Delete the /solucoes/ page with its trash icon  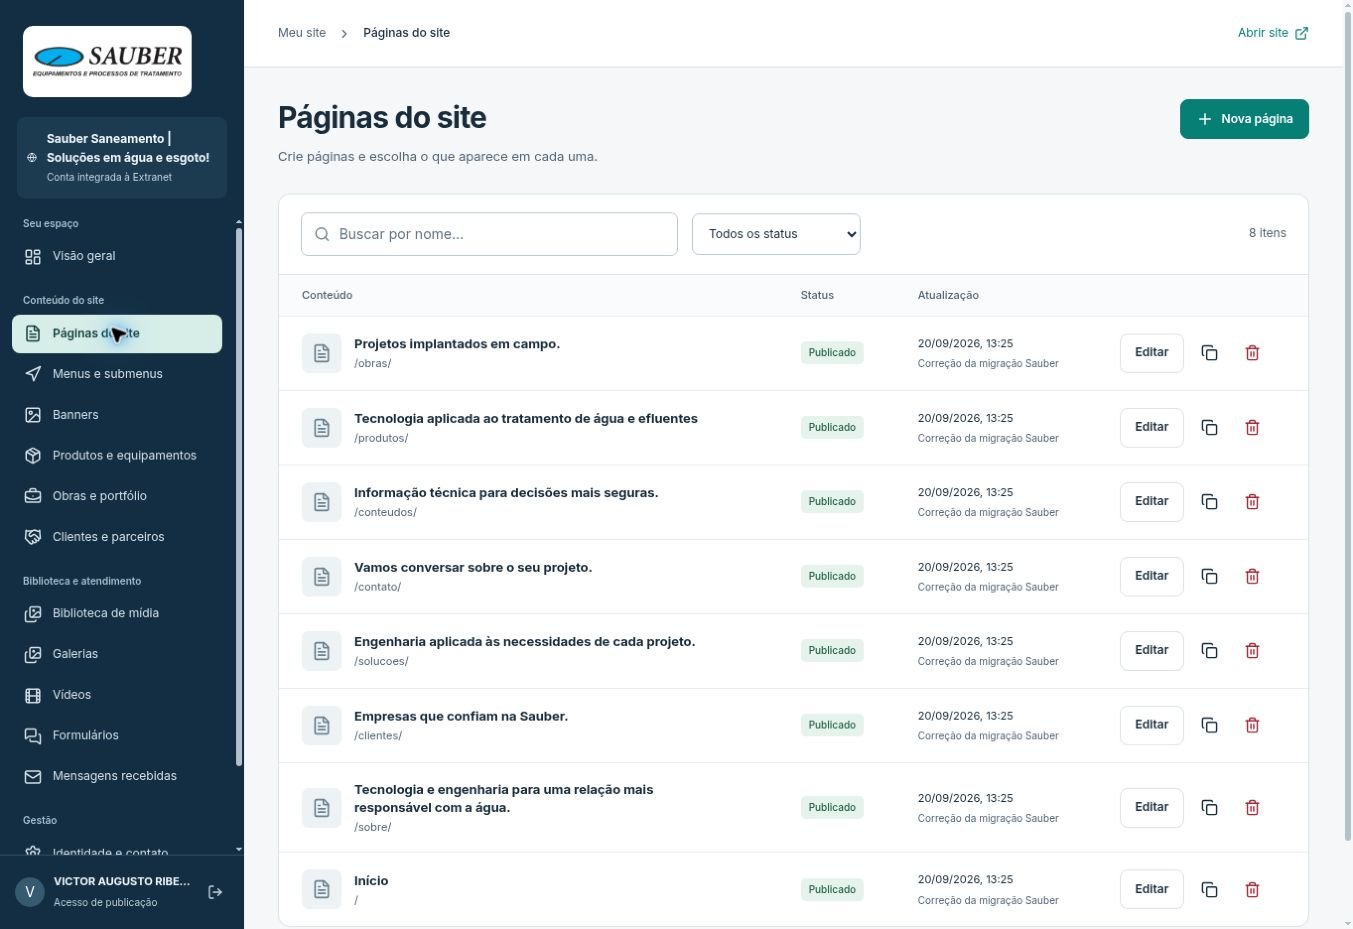point(1252,651)
